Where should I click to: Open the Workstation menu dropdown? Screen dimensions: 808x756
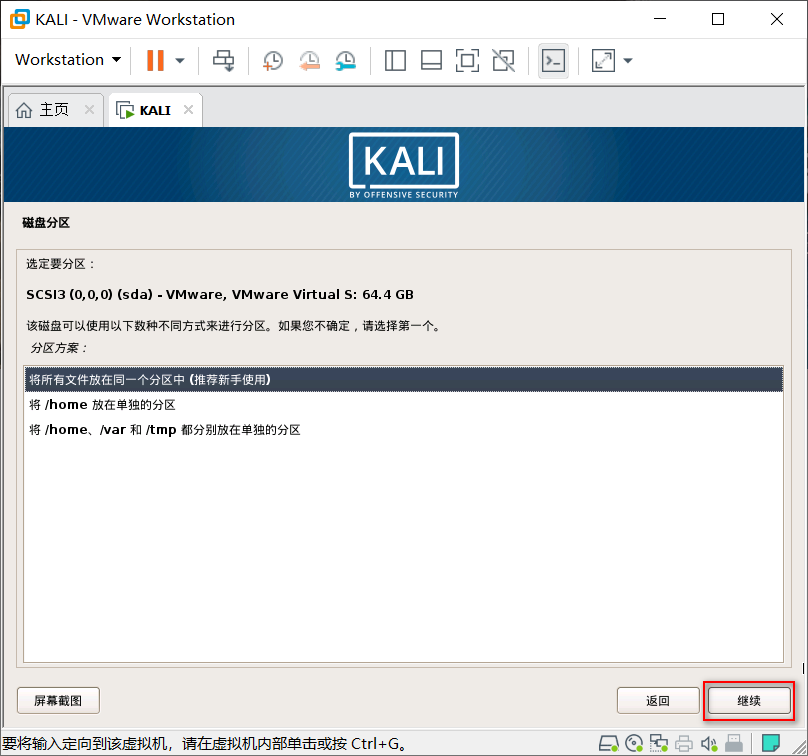[x=68, y=60]
